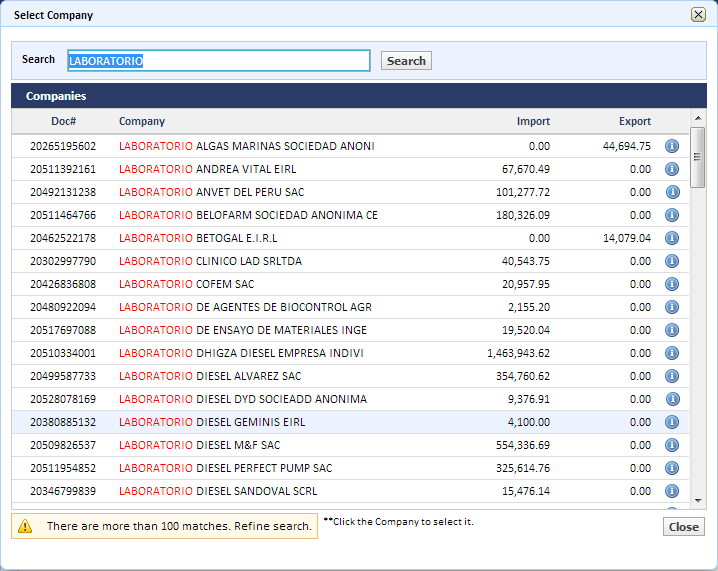
Task: Click Doc# 20511392161
Action: [x=63, y=169]
